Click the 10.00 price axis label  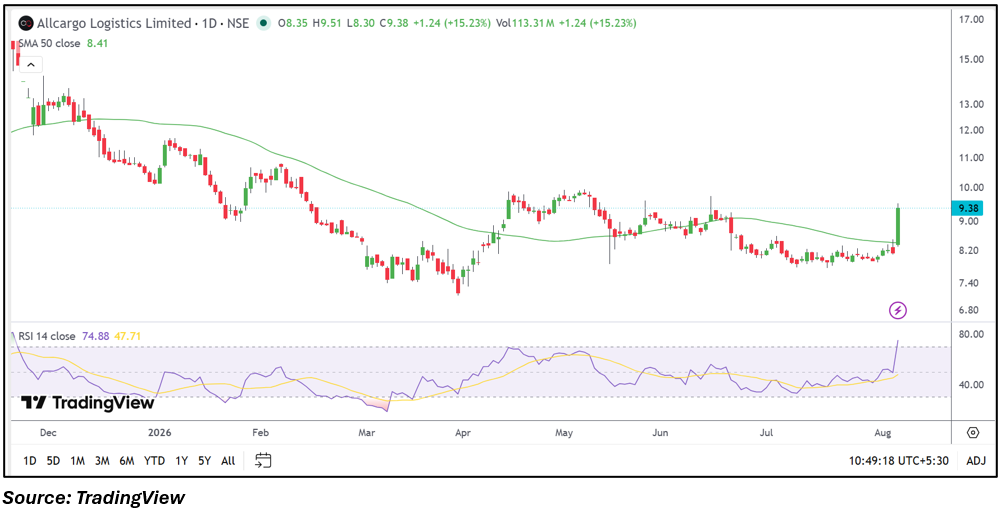pos(970,188)
